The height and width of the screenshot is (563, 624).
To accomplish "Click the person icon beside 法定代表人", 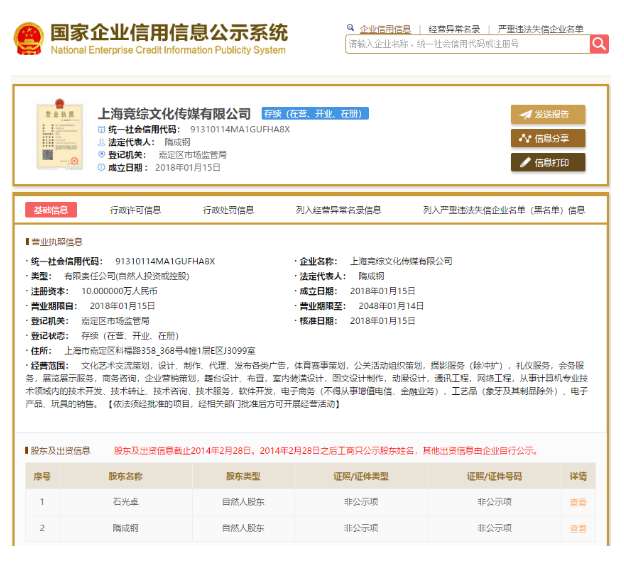I will pos(101,142).
